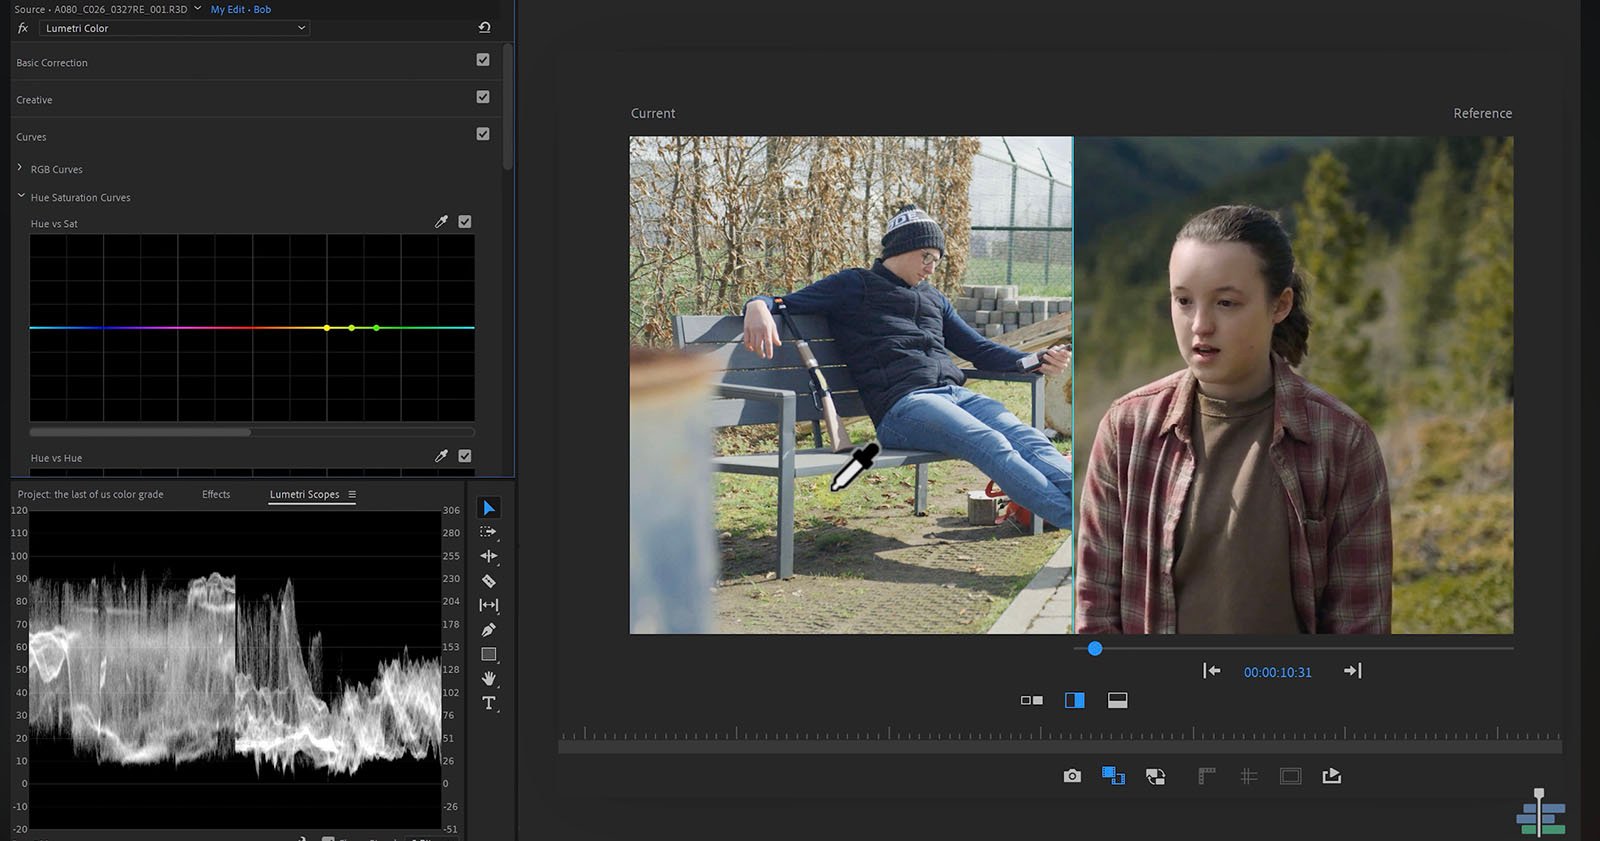Switch to side-by-side comparison layout
Viewport: 1600px width, 841px height.
coord(1031,700)
